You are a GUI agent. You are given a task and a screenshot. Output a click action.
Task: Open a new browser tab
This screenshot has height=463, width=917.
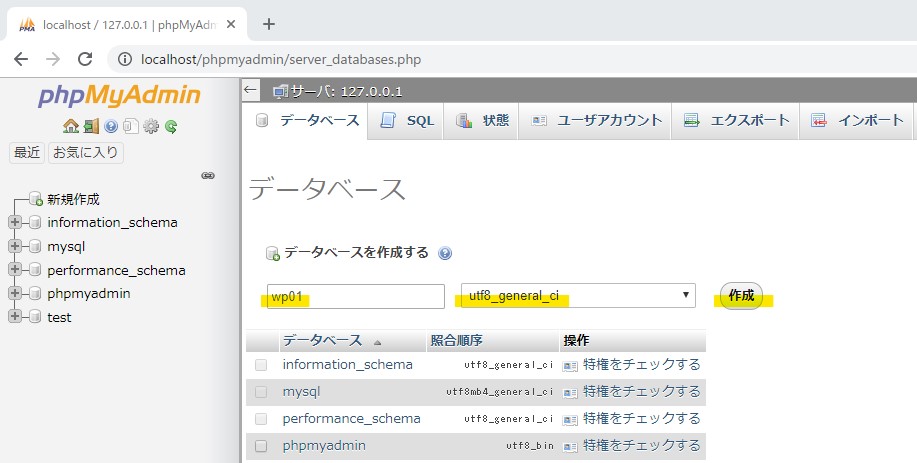[x=268, y=24]
